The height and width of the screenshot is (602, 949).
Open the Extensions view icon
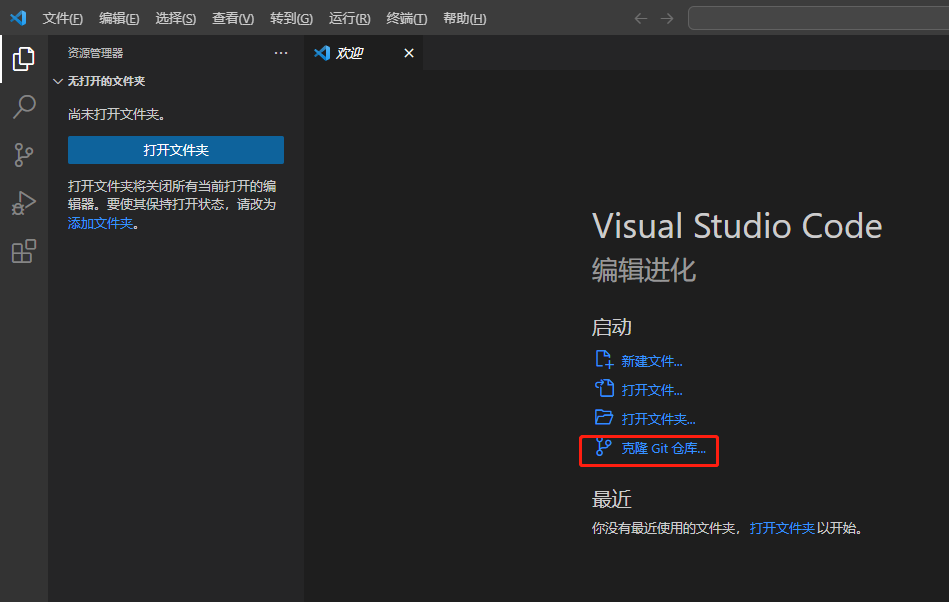pos(24,251)
